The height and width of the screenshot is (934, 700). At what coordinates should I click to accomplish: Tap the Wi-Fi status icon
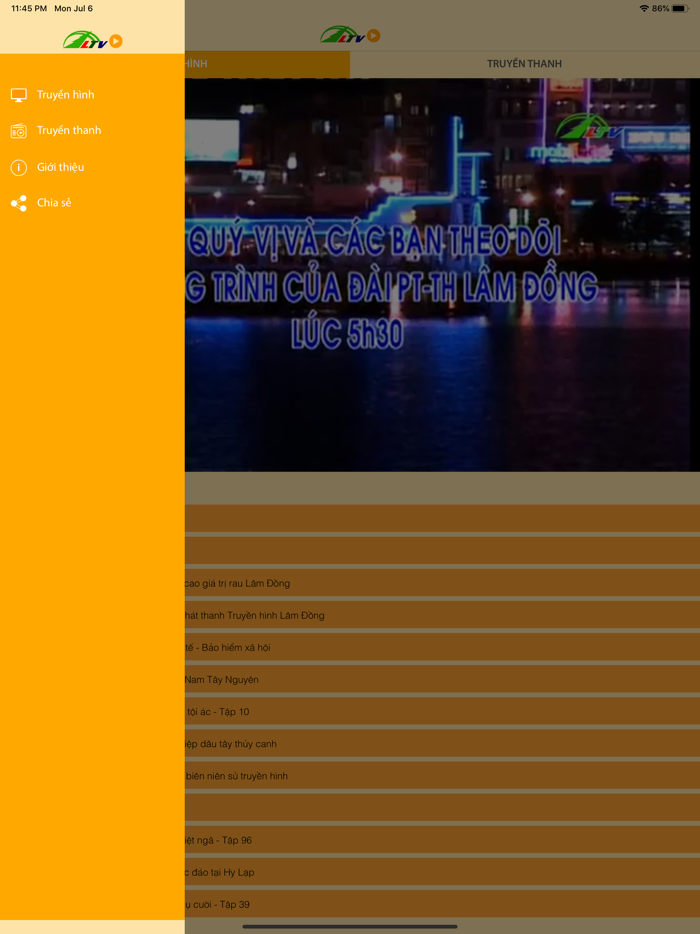644,8
